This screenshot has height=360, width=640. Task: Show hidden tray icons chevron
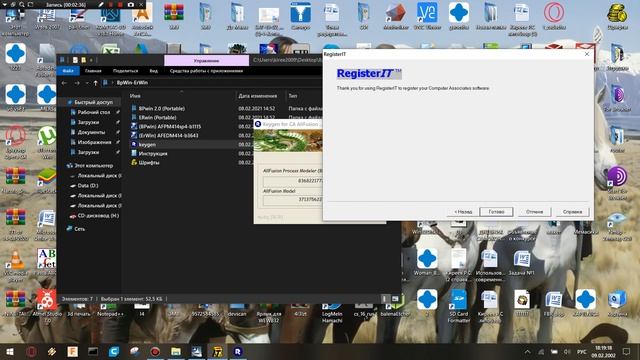[527, 351]
